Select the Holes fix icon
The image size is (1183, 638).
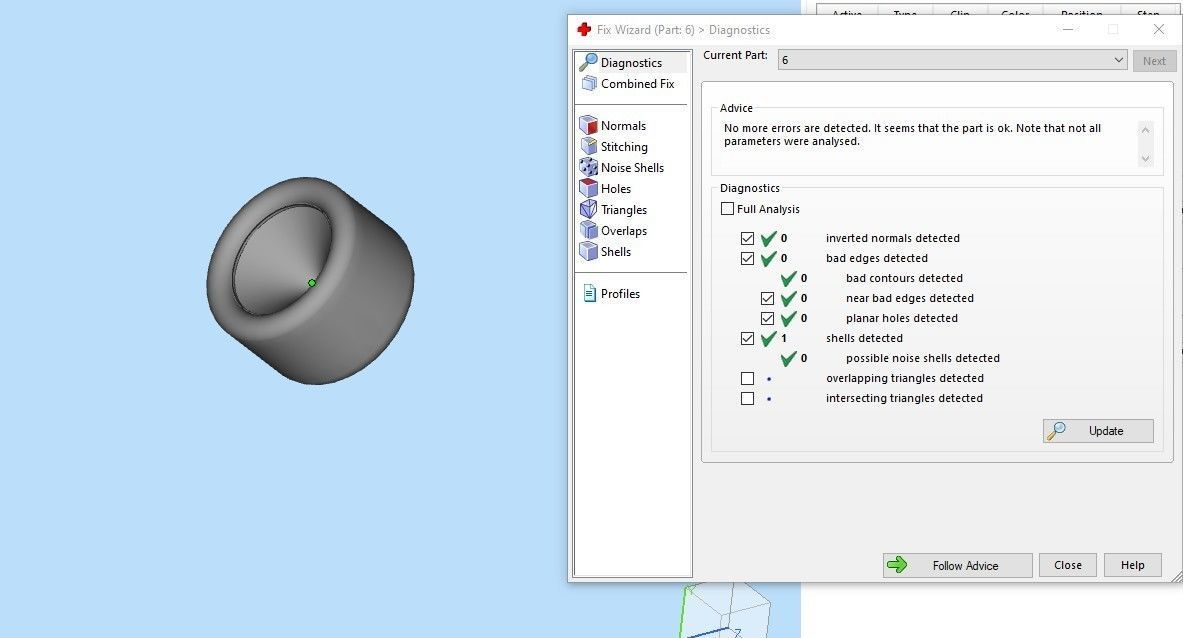pos(588,189)
